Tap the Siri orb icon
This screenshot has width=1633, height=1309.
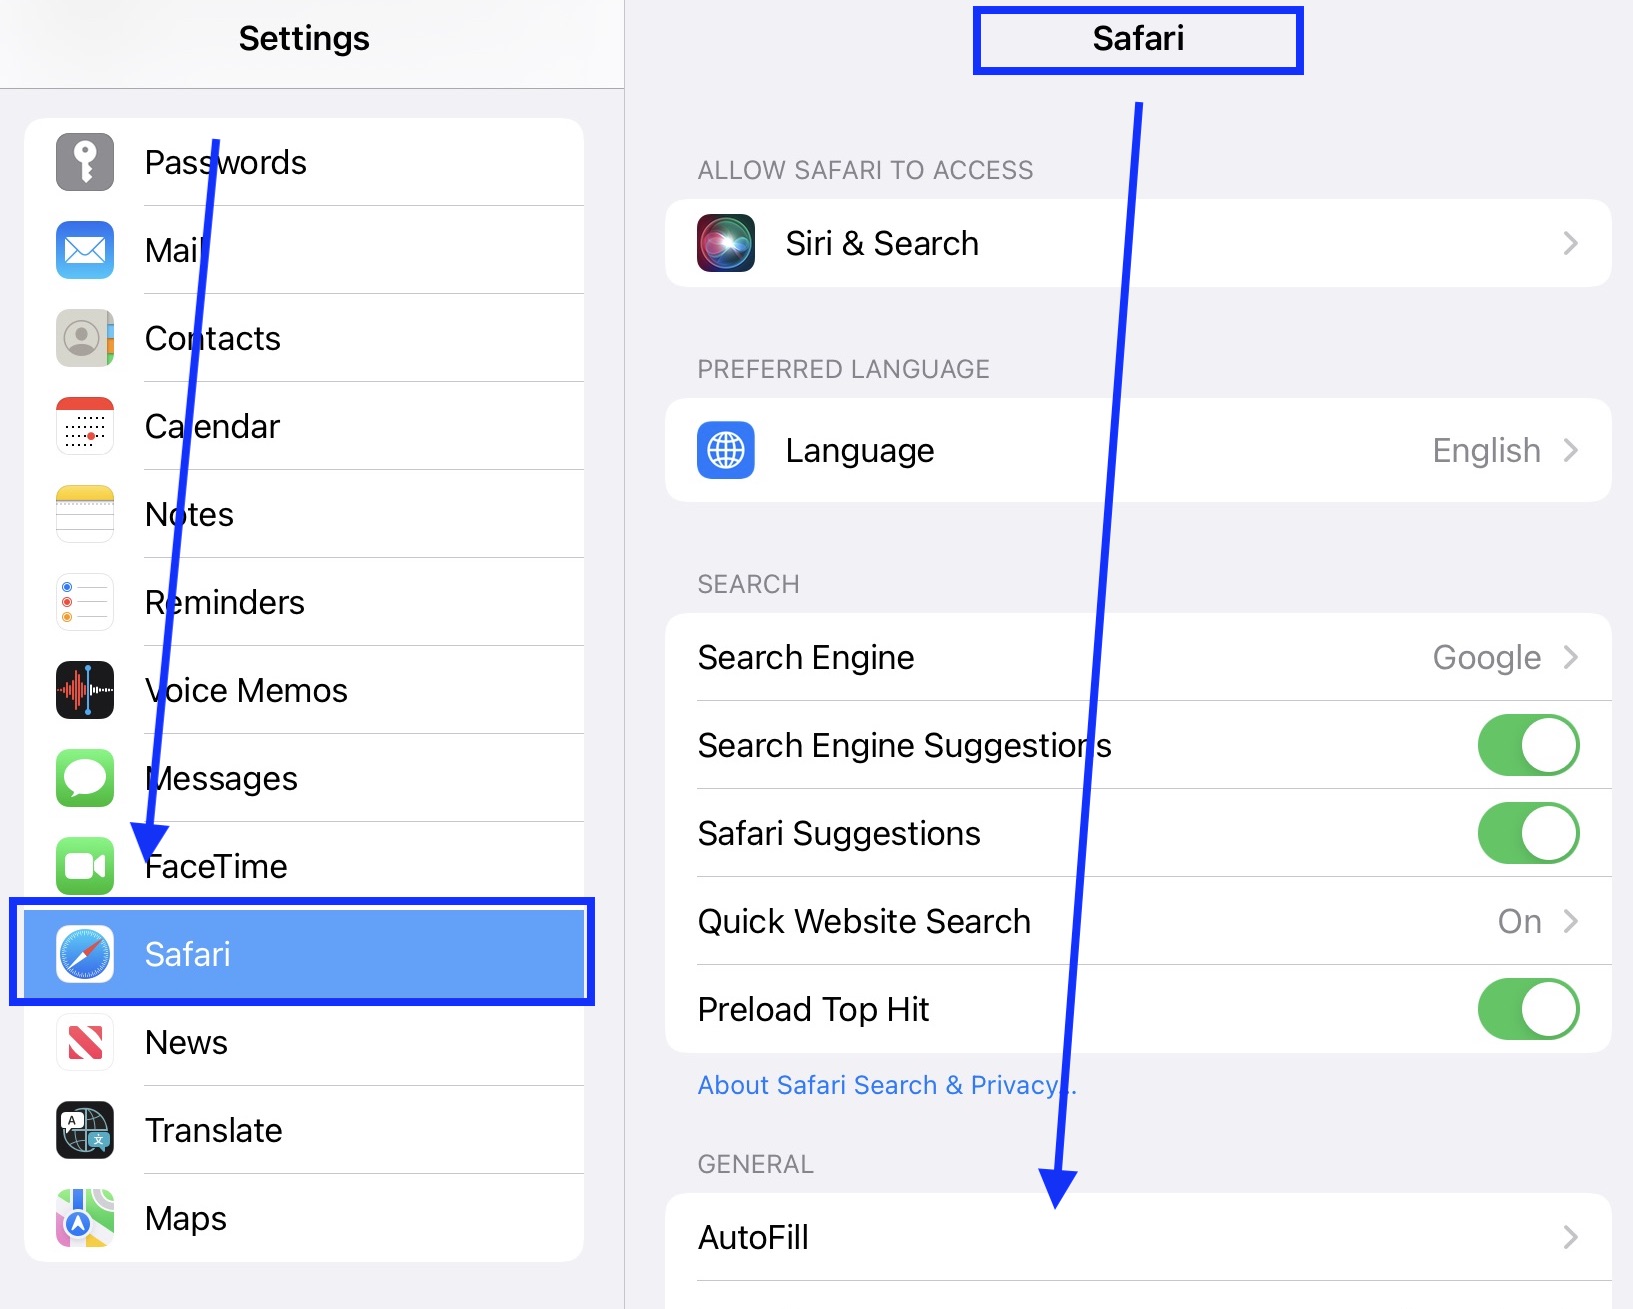pyautogui.click(x=726, y=243)
